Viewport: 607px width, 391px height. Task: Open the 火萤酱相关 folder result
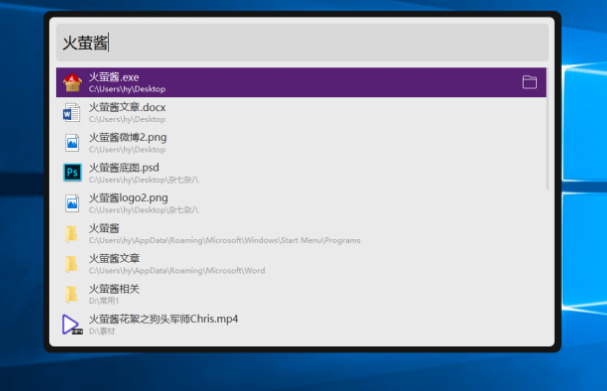pyautogui.click(x=301, y=294)
